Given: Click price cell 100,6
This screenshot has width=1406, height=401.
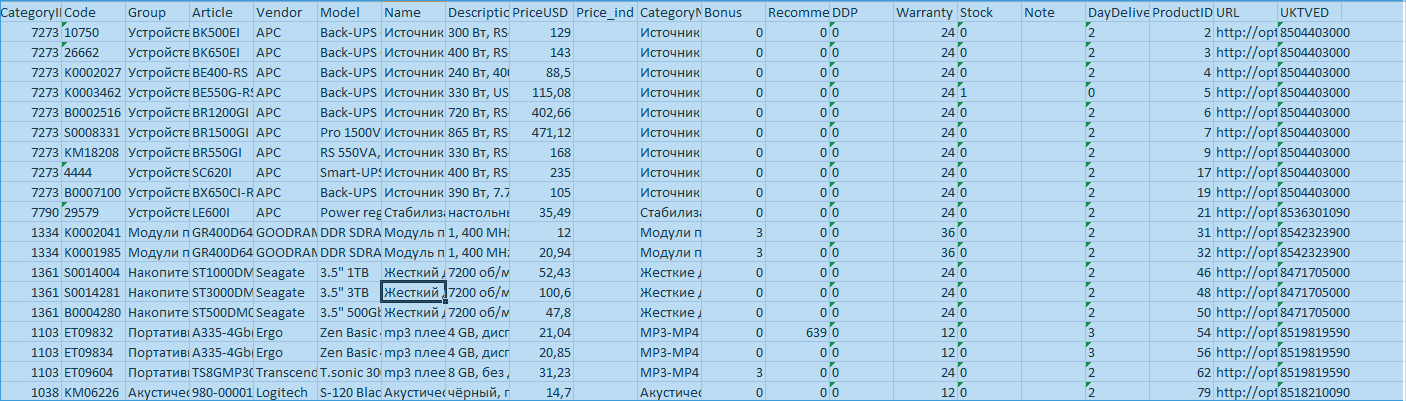Looking at the screenshot, I should click(542, 293).
